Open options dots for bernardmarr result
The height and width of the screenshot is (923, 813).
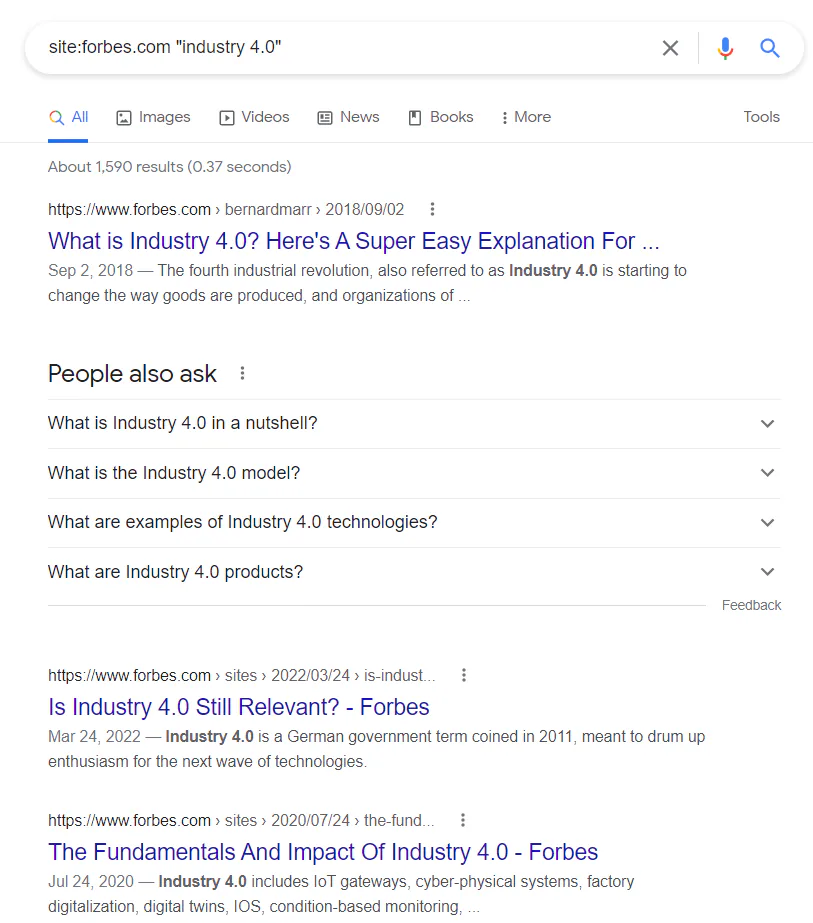pyautogui.click(x=432, y=209)
